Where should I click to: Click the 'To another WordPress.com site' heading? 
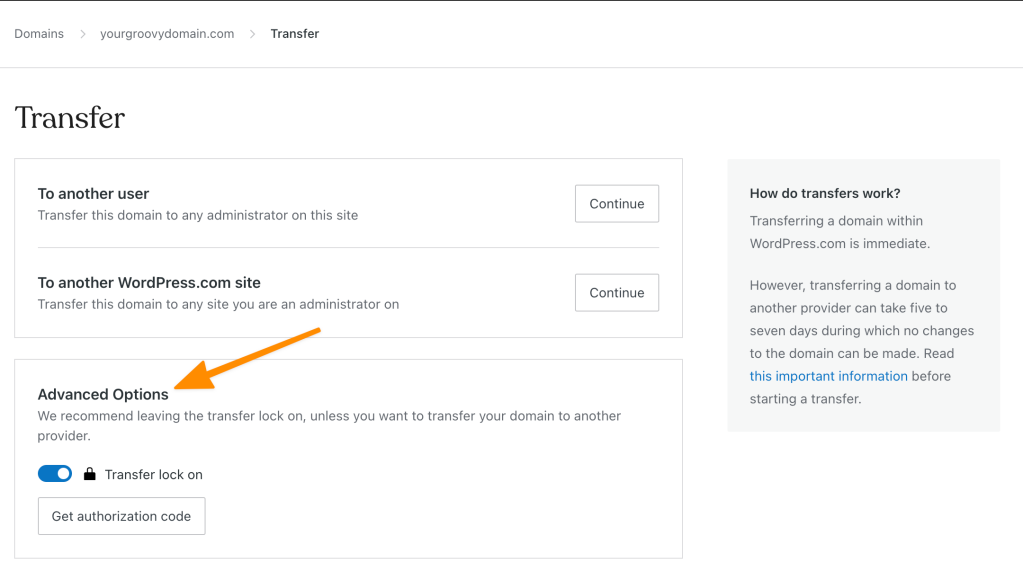click(x=149, y=283)
